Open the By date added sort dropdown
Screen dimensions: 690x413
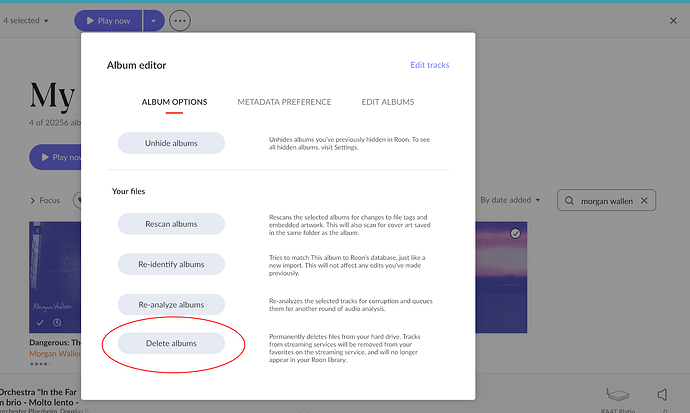(x=512, y=200)
